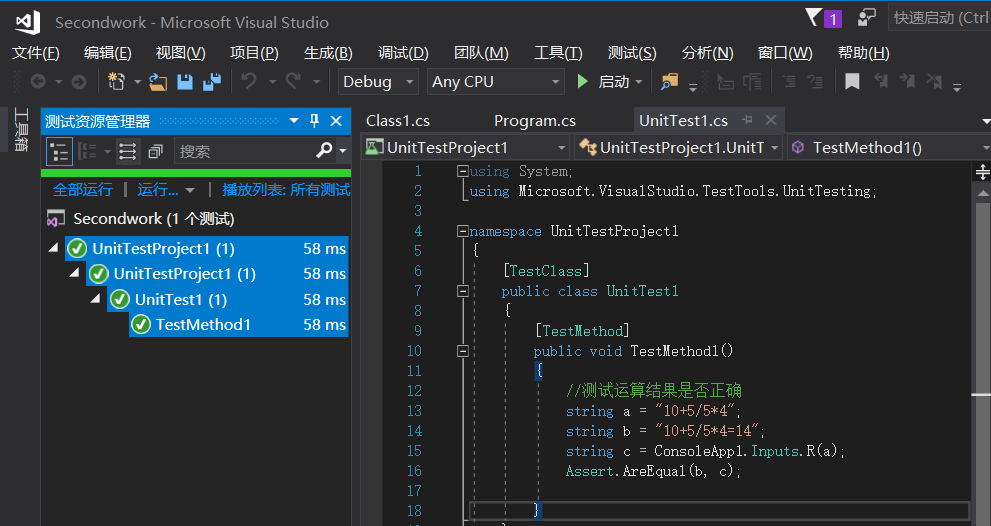
Task: Click the undo icon
Action: pos(250,82)
